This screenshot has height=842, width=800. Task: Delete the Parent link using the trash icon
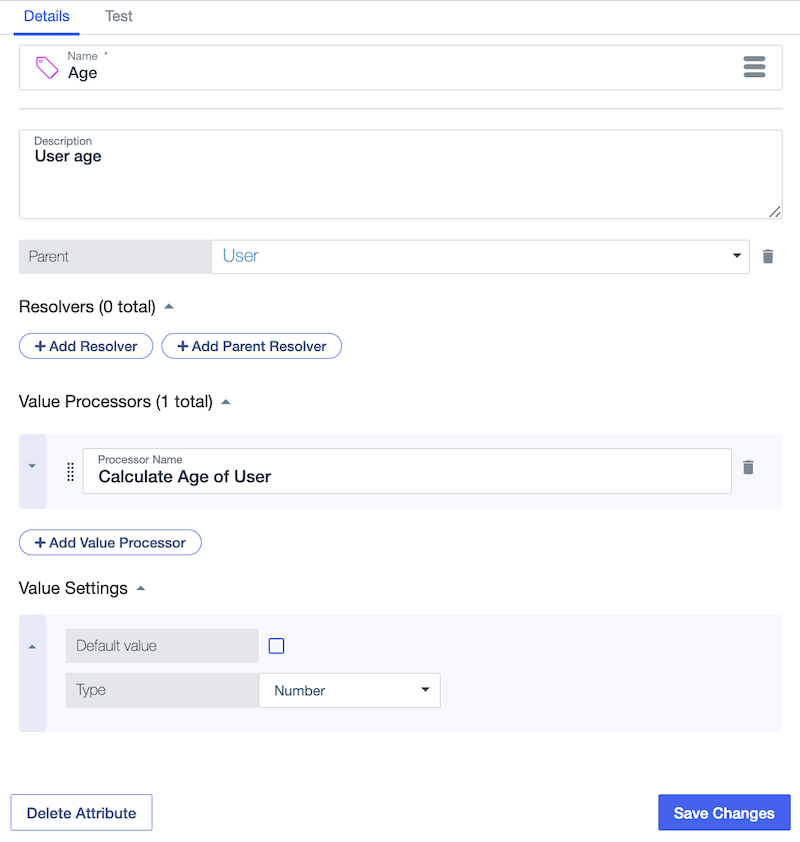(768, 256)
